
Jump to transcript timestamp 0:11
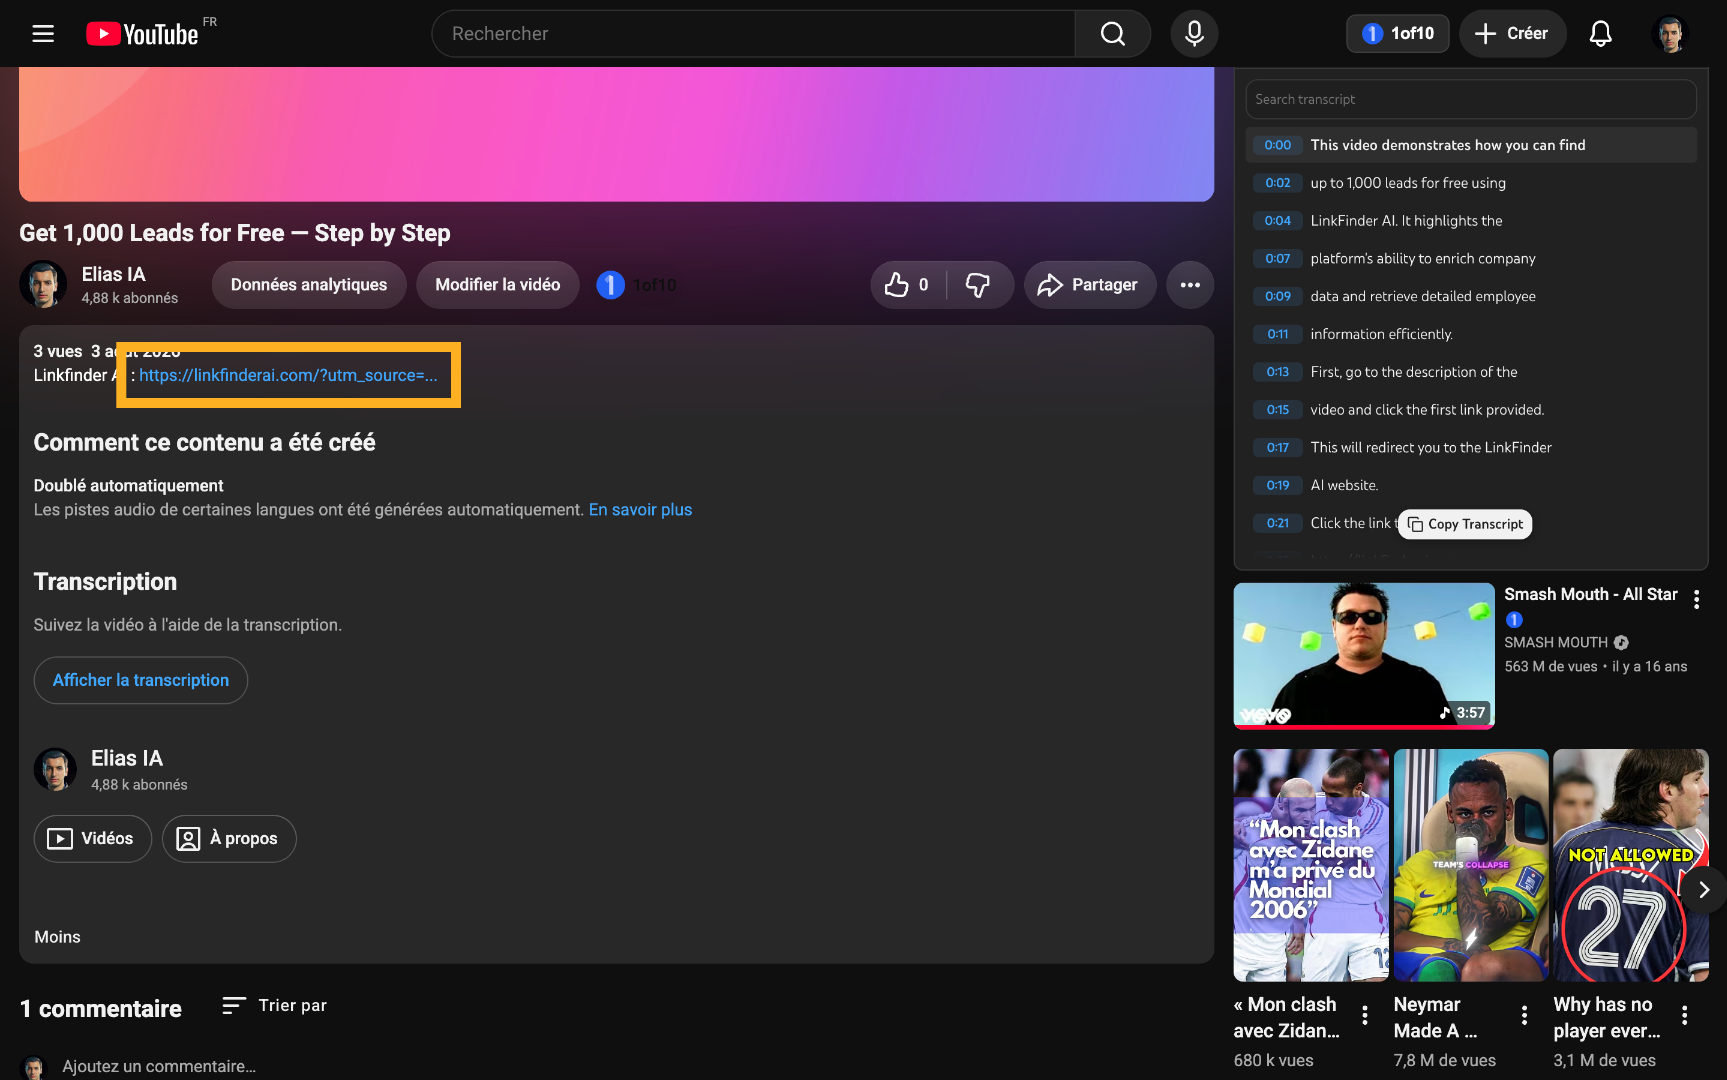click(x=1278, y=334)
